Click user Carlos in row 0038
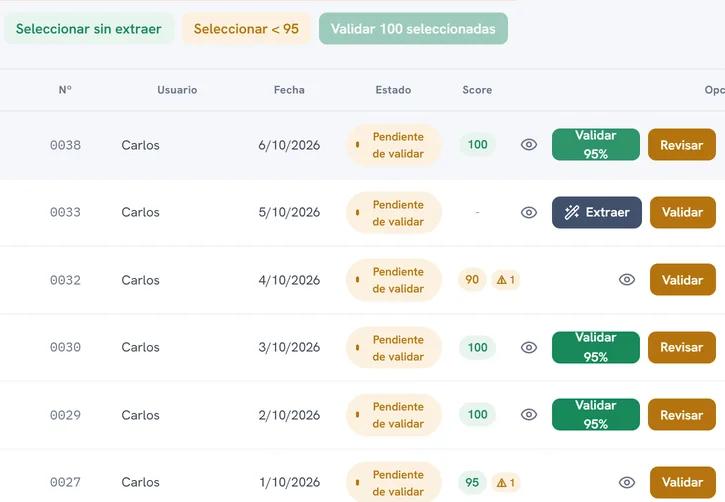 141,145
